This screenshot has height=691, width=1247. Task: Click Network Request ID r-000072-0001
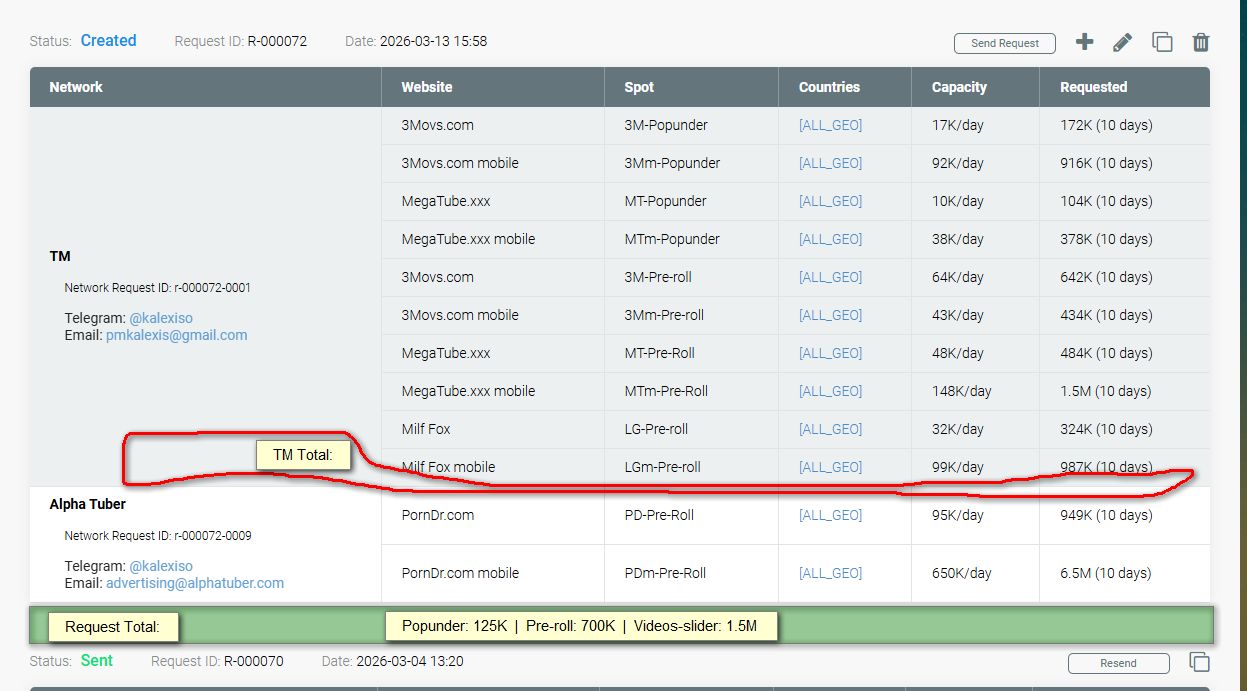click(x=158, y=287)
